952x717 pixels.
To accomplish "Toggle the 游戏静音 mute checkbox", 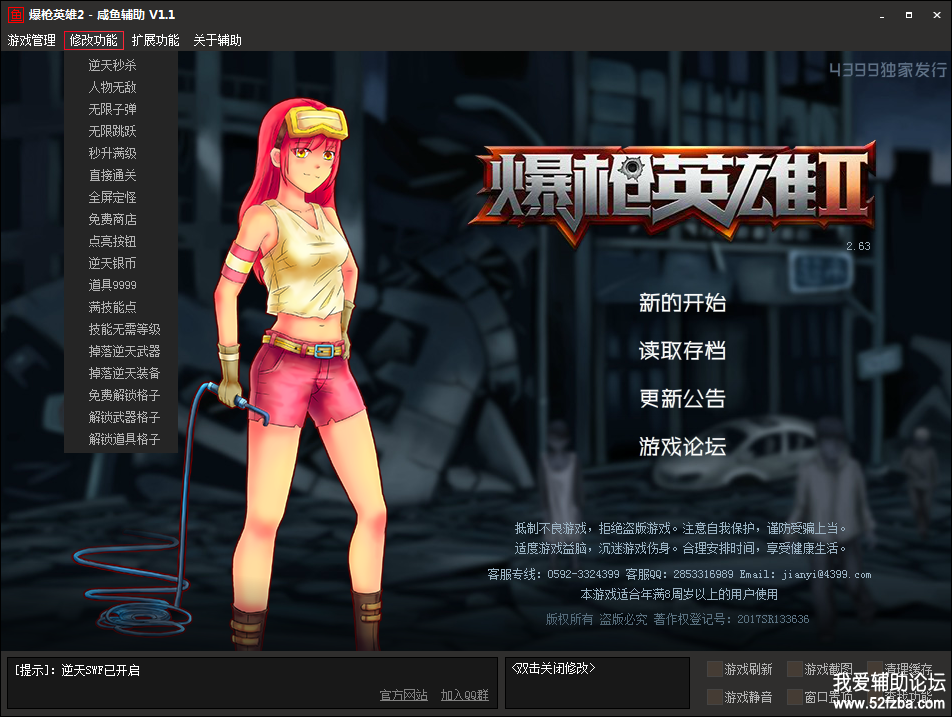I will (x=715, y=697).
